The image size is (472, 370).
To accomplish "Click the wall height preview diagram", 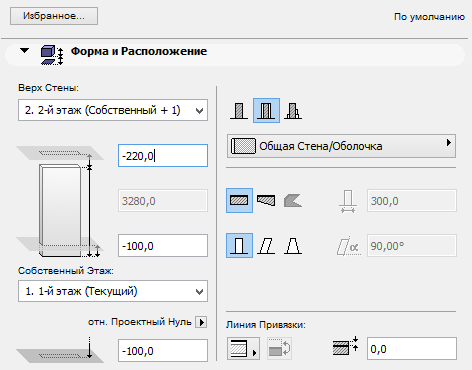I will tap(60, 202).
